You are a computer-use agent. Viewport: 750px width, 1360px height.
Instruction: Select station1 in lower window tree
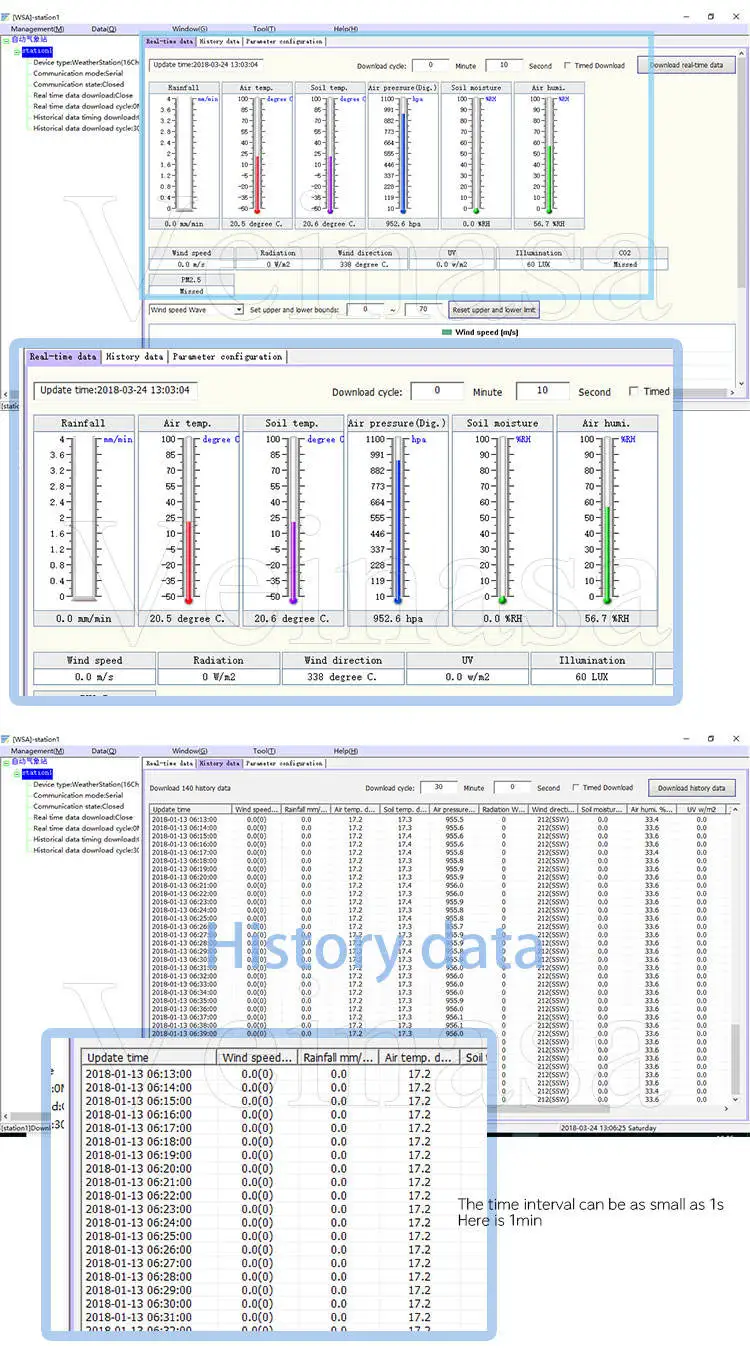(x=38, y=772)
